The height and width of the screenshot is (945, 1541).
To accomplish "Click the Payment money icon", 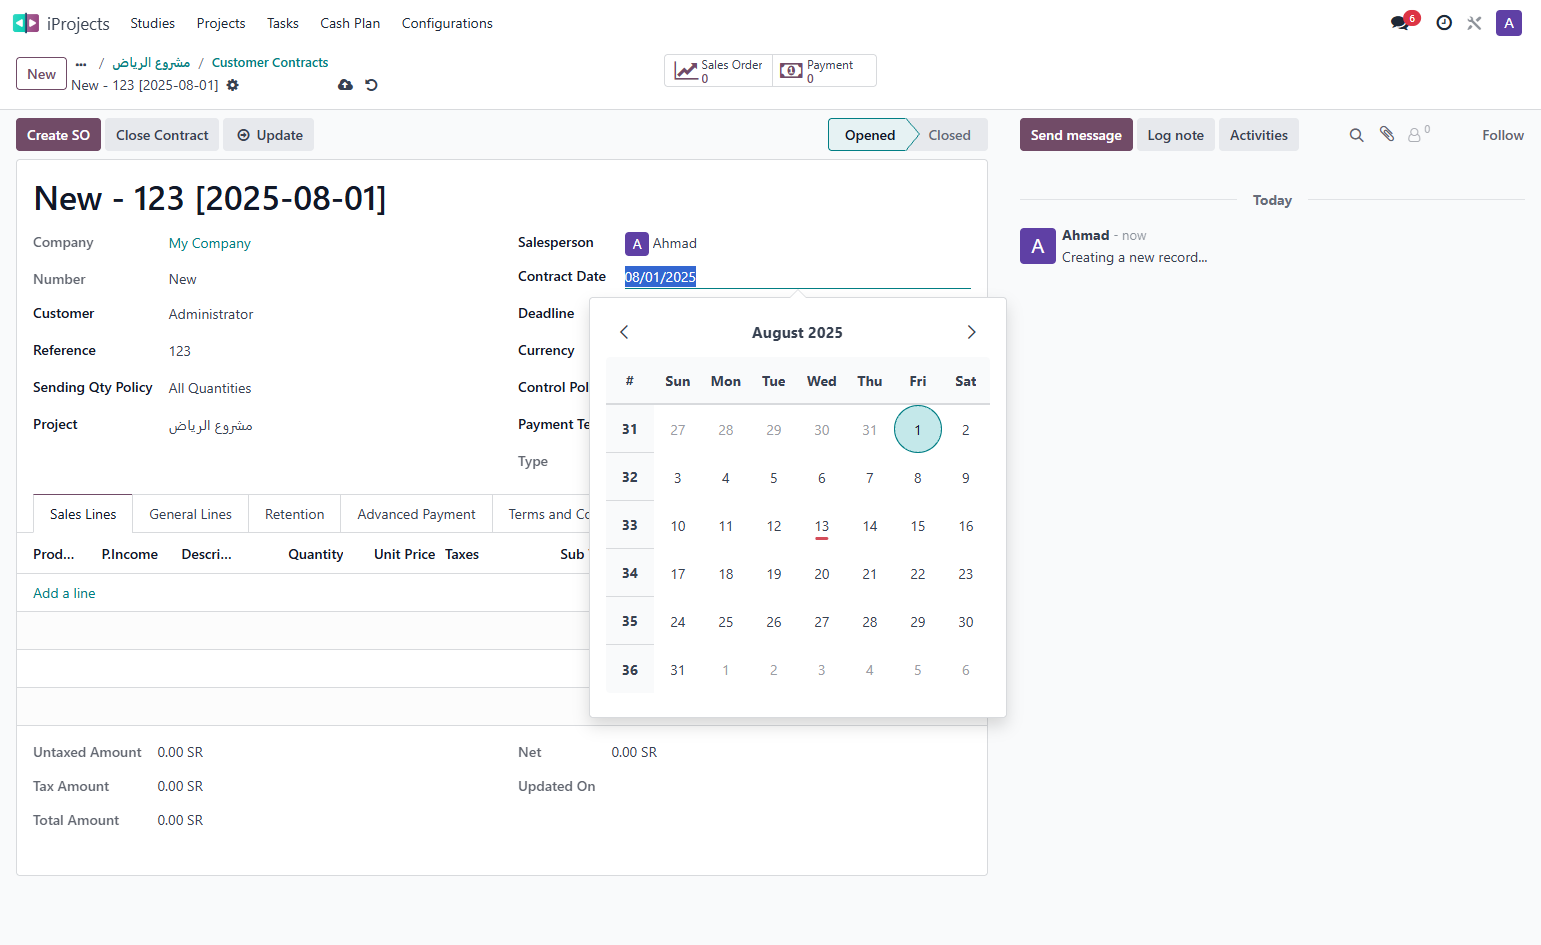I will pyautogui.click(x=791, y=71).
